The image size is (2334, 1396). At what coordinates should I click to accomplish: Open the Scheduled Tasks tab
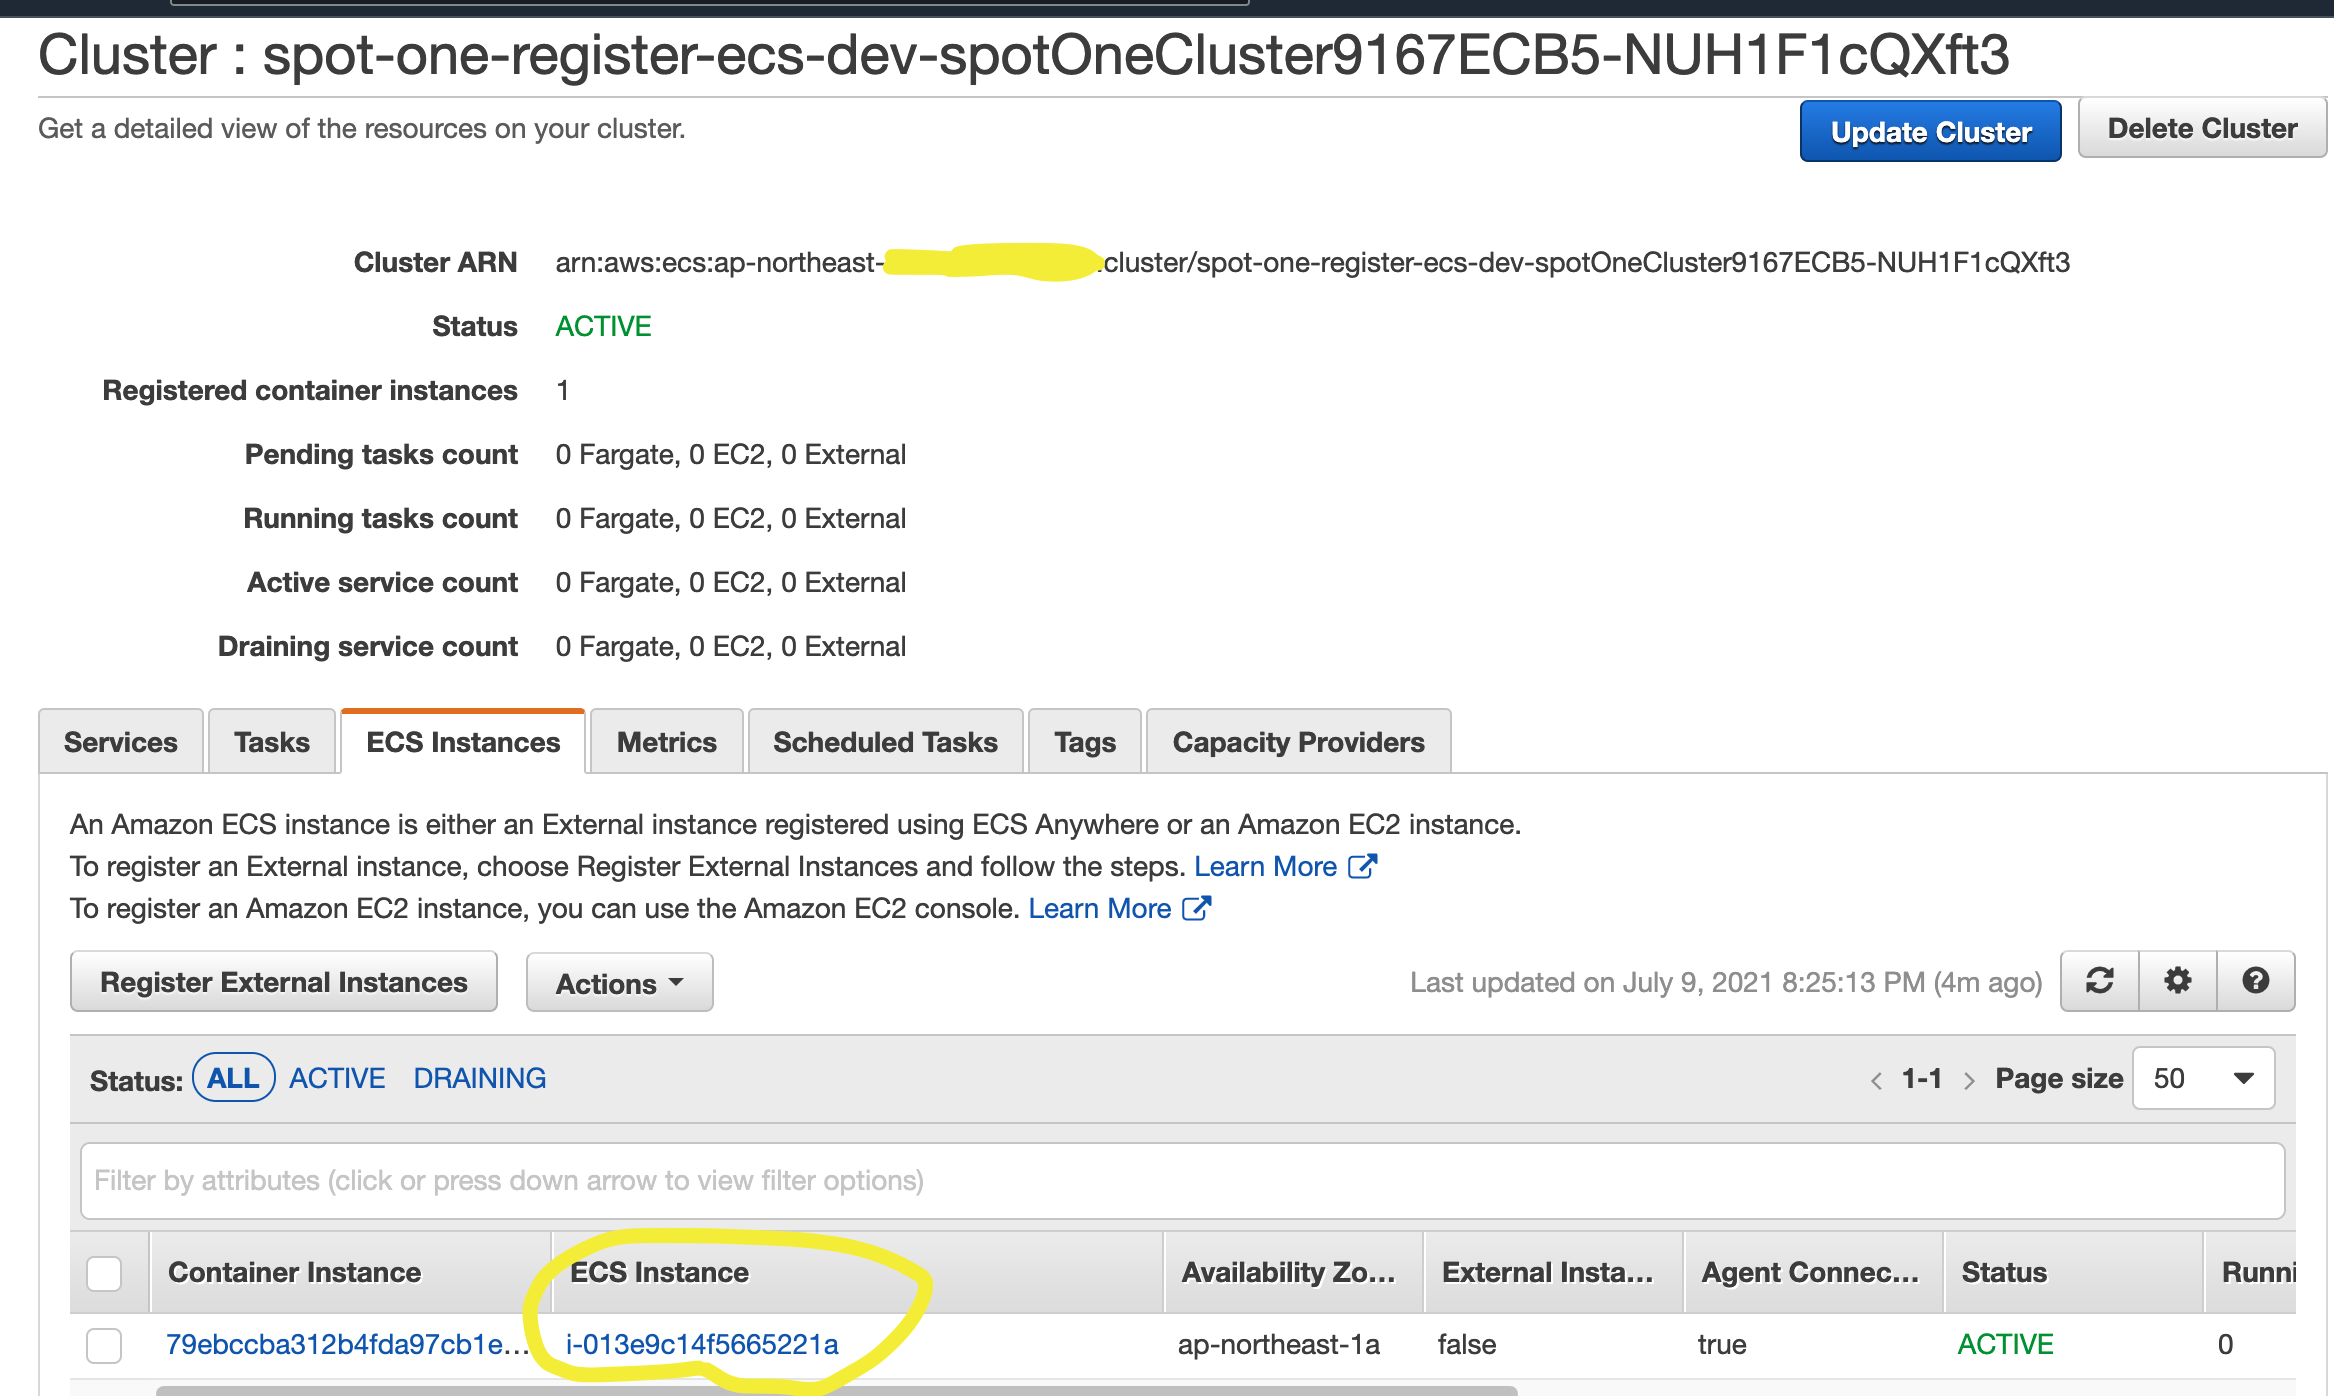click(x=885, y=742)
